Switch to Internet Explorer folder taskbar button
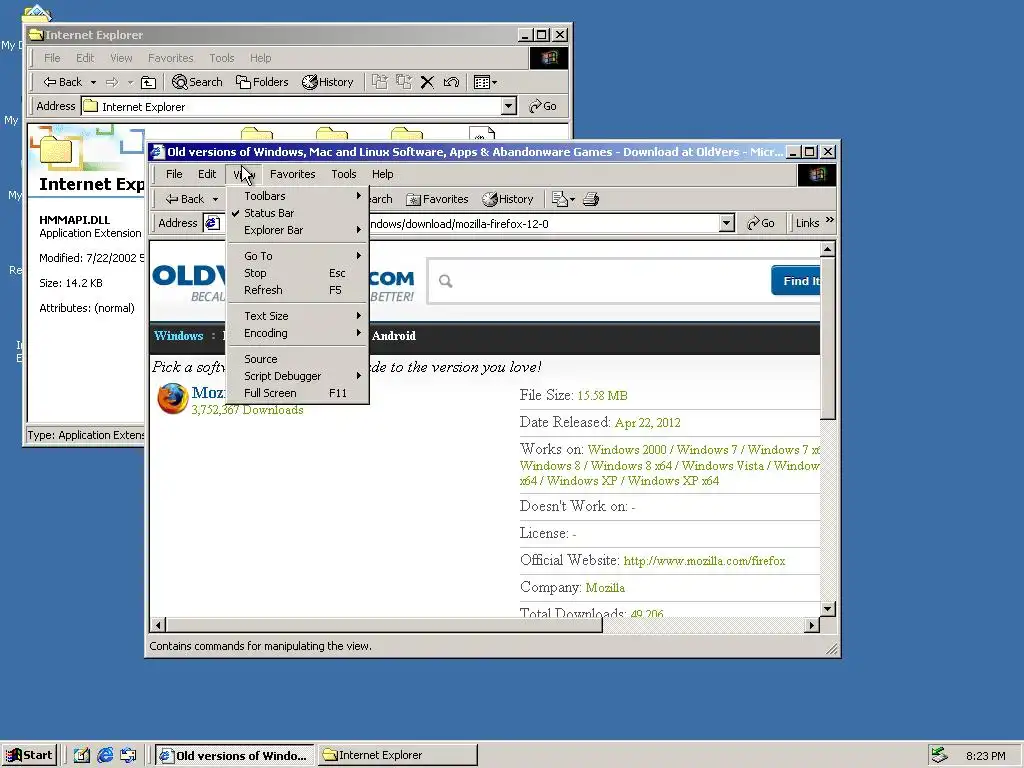The height and width of the screenshot is (768, 1024). (x=398, y=756)
